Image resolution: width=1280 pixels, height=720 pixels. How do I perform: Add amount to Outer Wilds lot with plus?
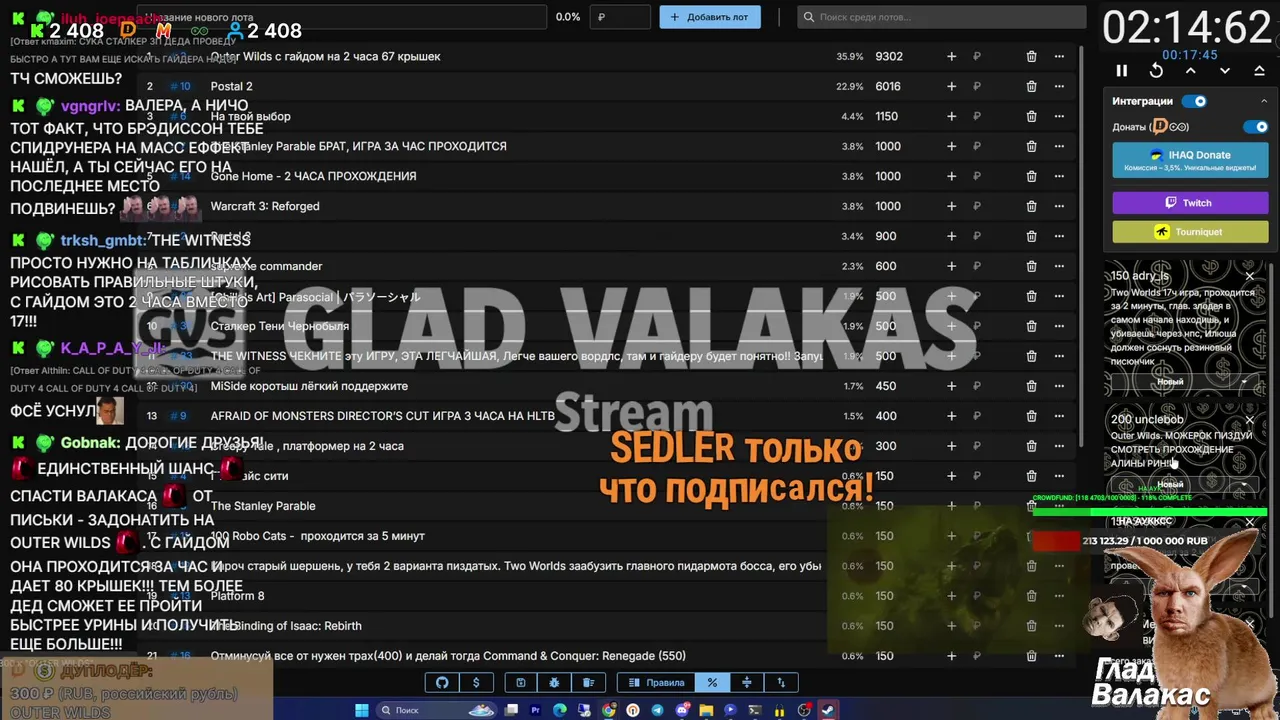click(951, 57)
